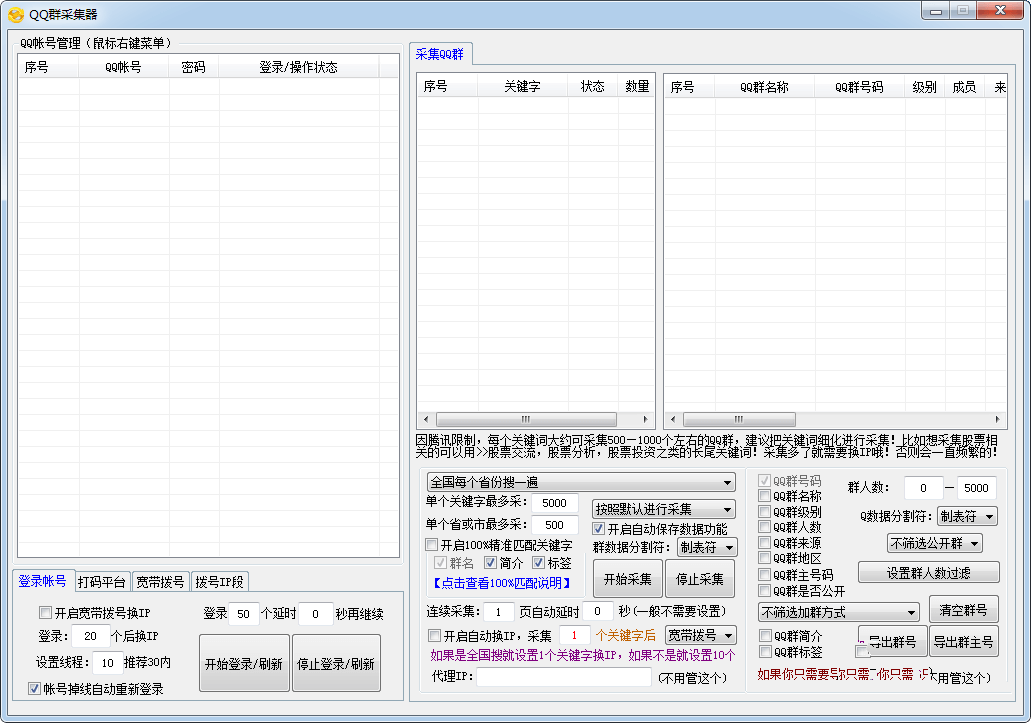1031x723 pixels.
Task: Export group numbers with 导出群号 button
Action: pyautogui.click(x=893, y=641)
